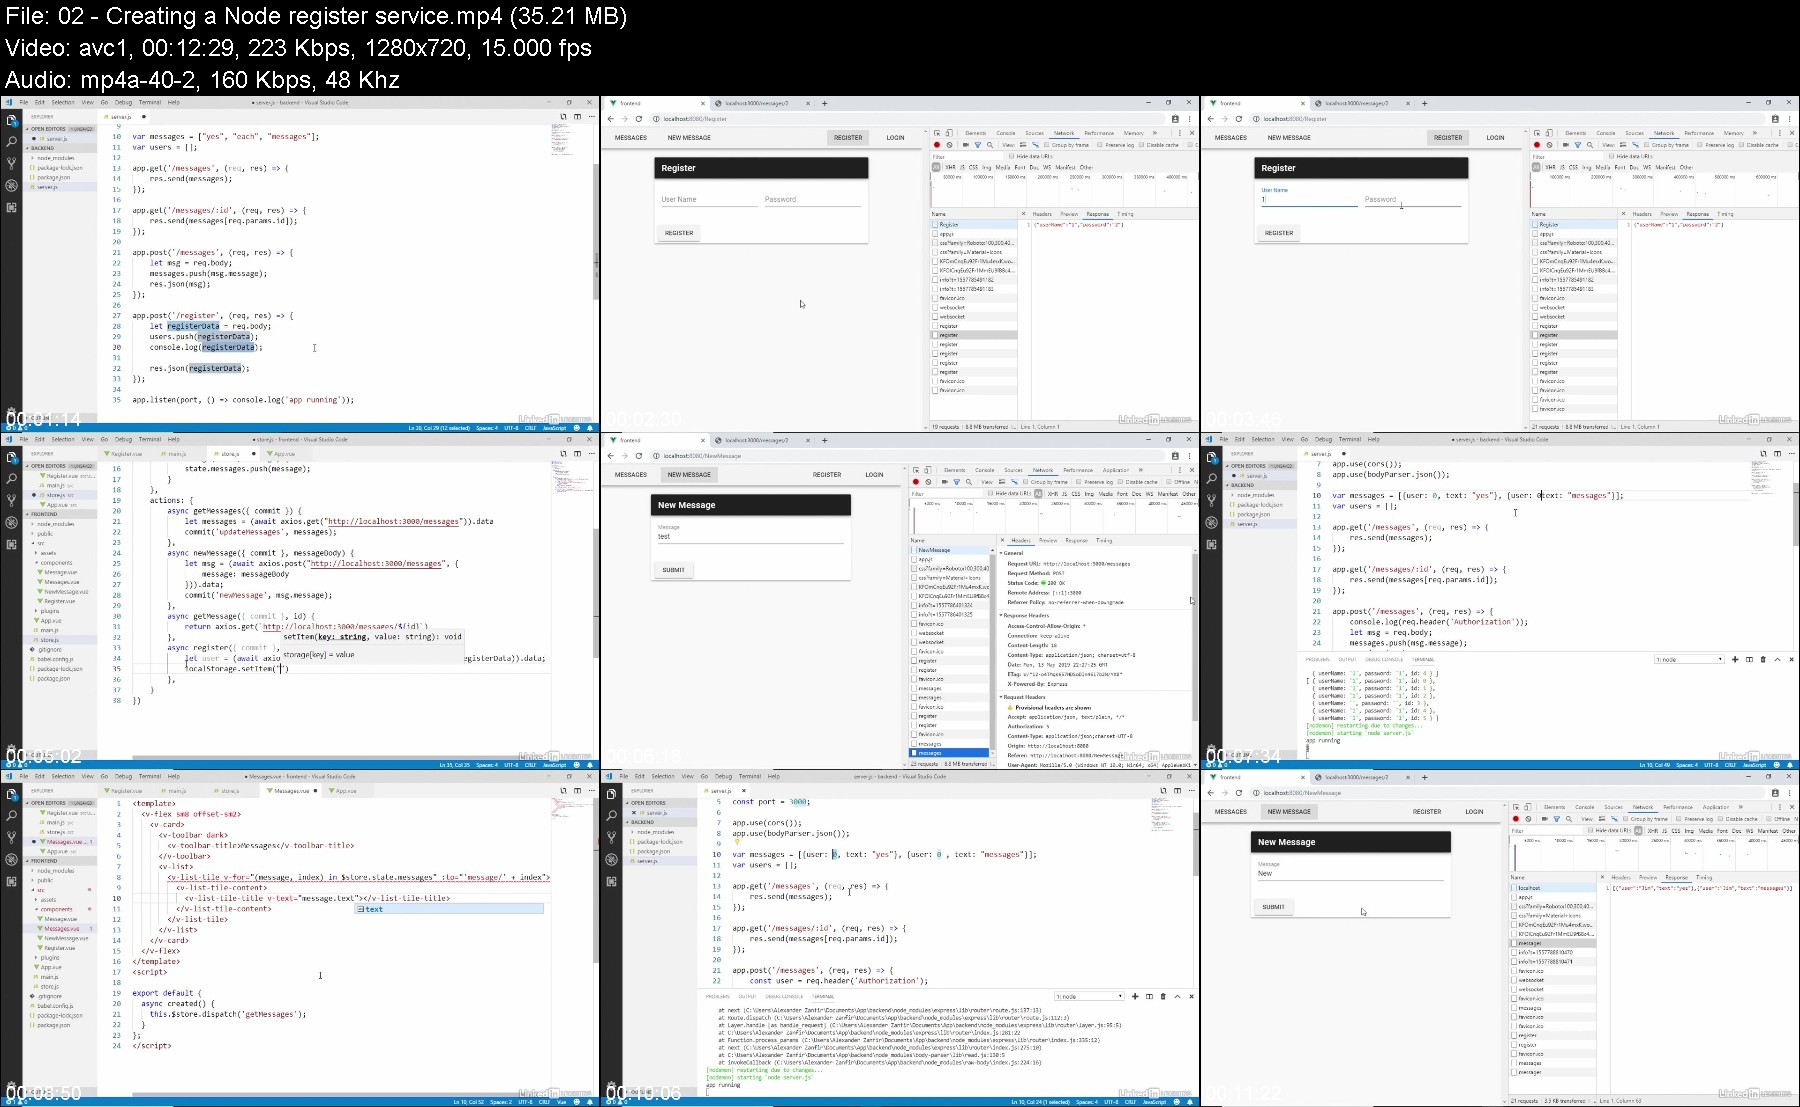The height and width of the screenshot is (1107, 1800).
Task: Close request details X in 00:06:18 frame
Action: 1002,540
